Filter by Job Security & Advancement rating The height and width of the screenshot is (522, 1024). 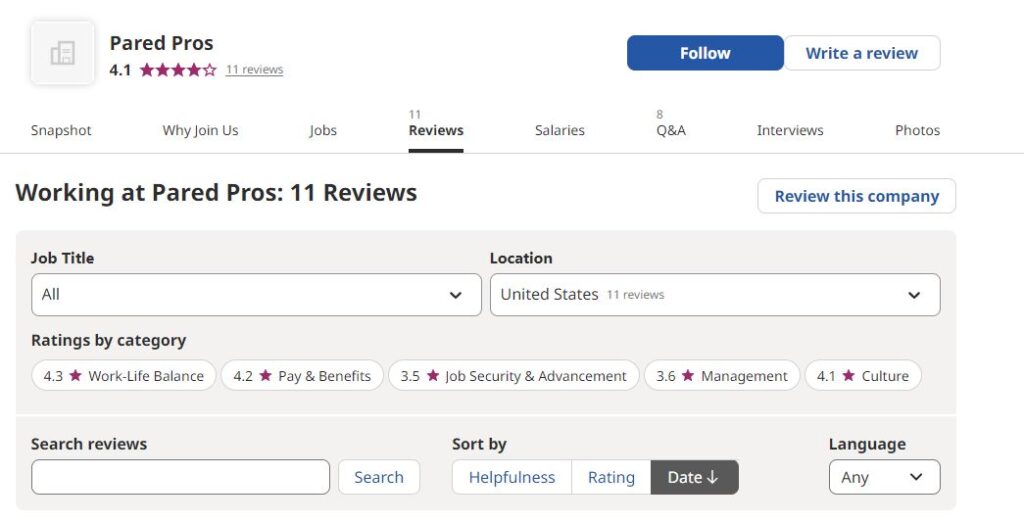(x=513, y=376)
